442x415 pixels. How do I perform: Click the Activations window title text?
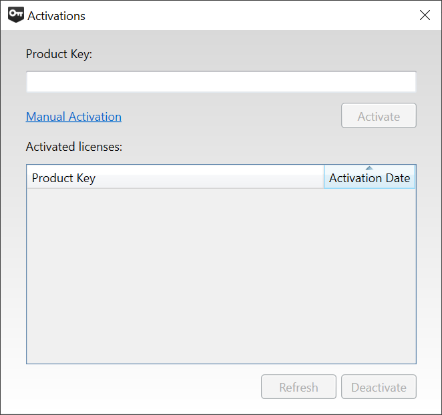tap(56, 16)
